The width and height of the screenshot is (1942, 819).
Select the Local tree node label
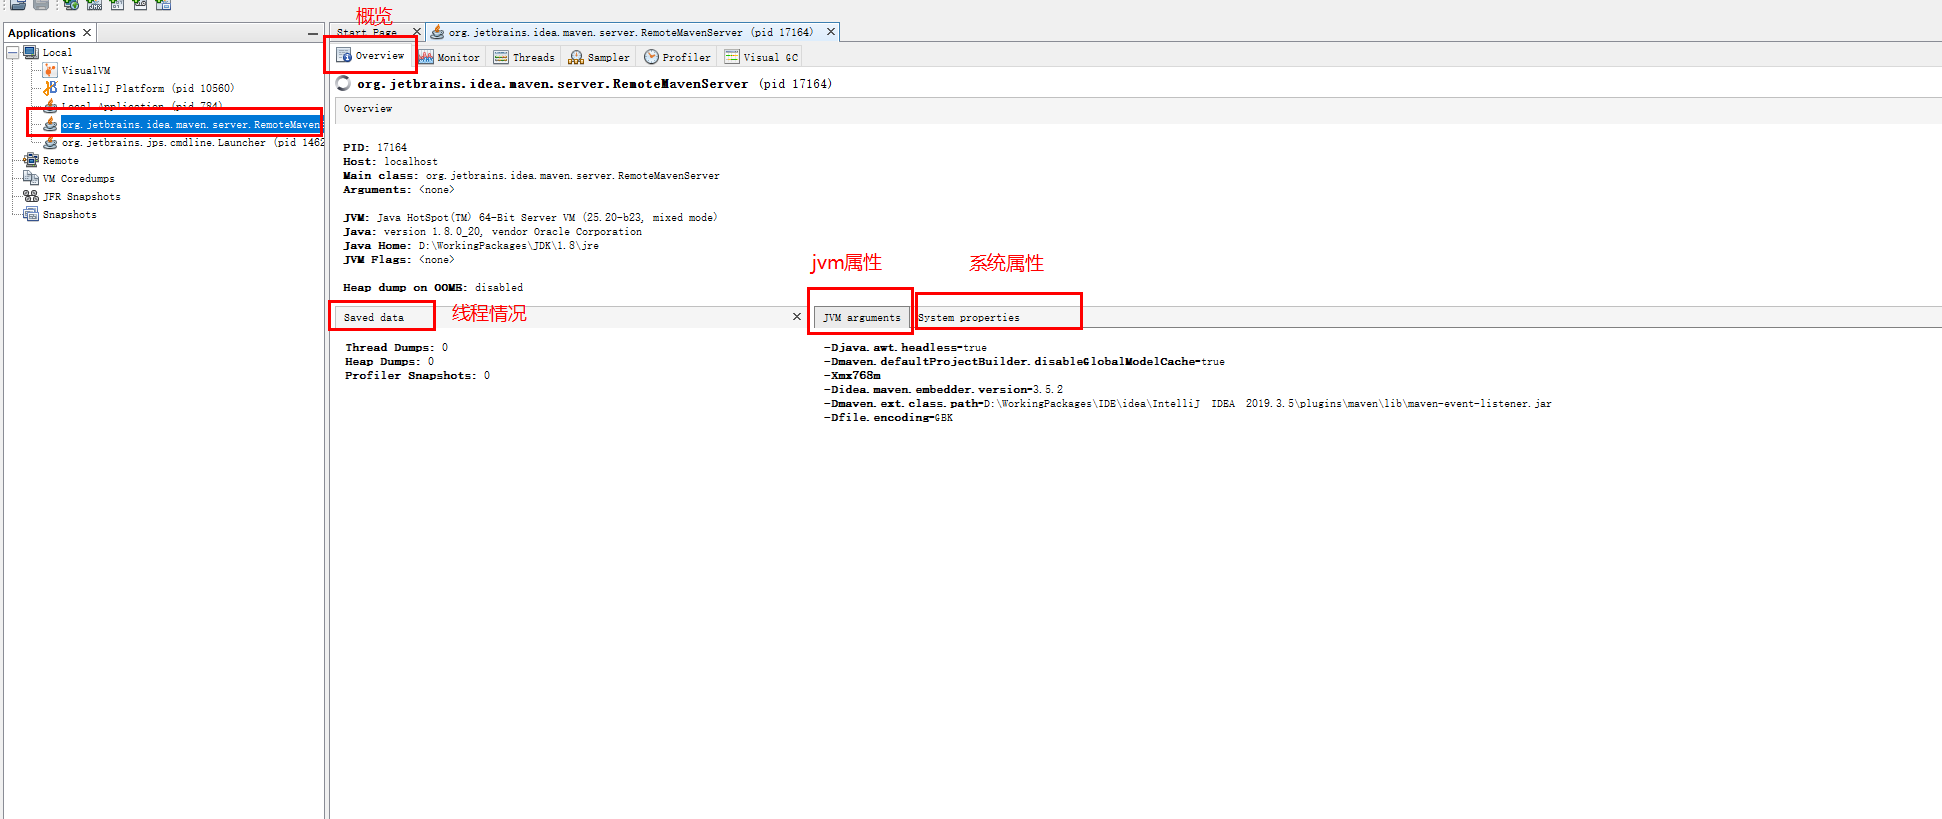coord(57,52)
